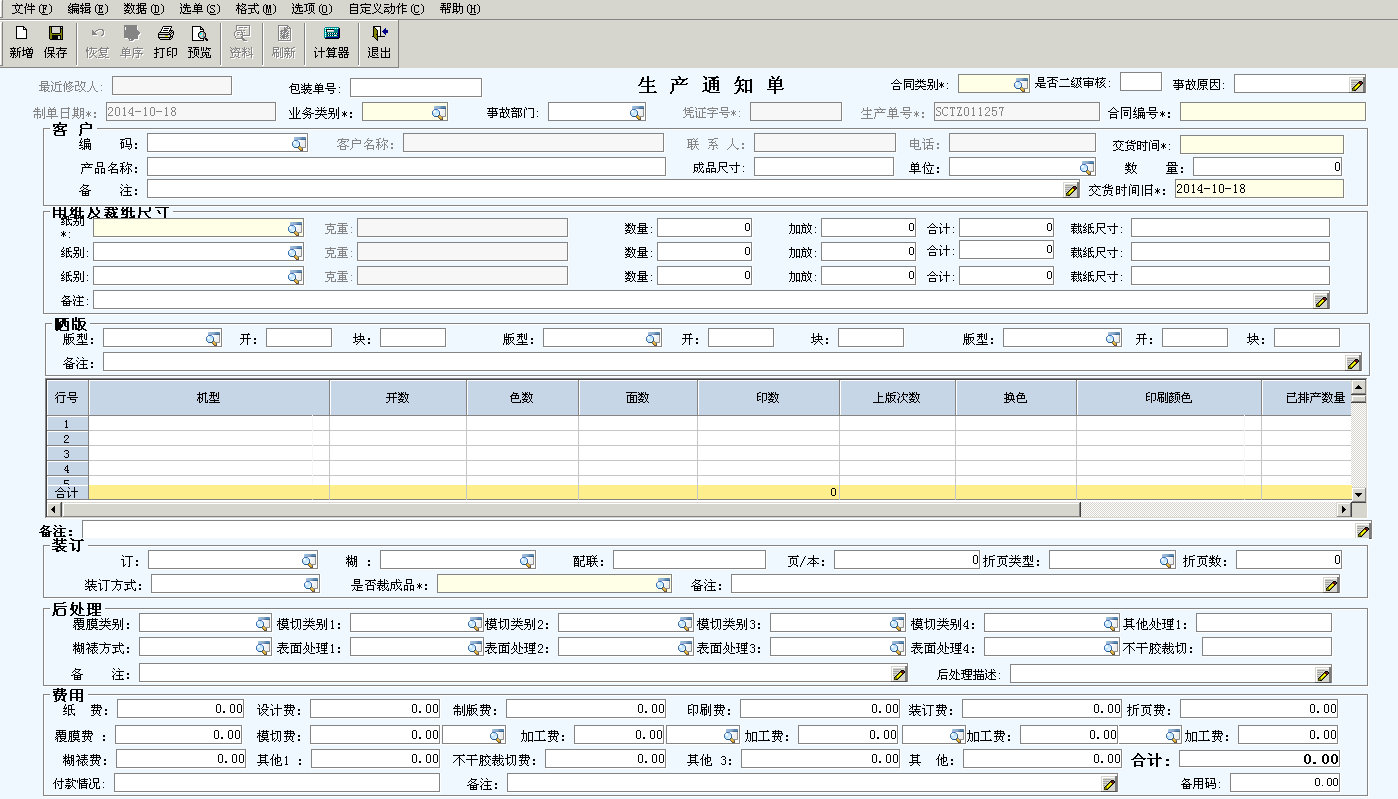Viewport: 1398px width, 799px height.
Task: Click the 退出 (Exit) toolbar icon
Action: pos(379,42)
